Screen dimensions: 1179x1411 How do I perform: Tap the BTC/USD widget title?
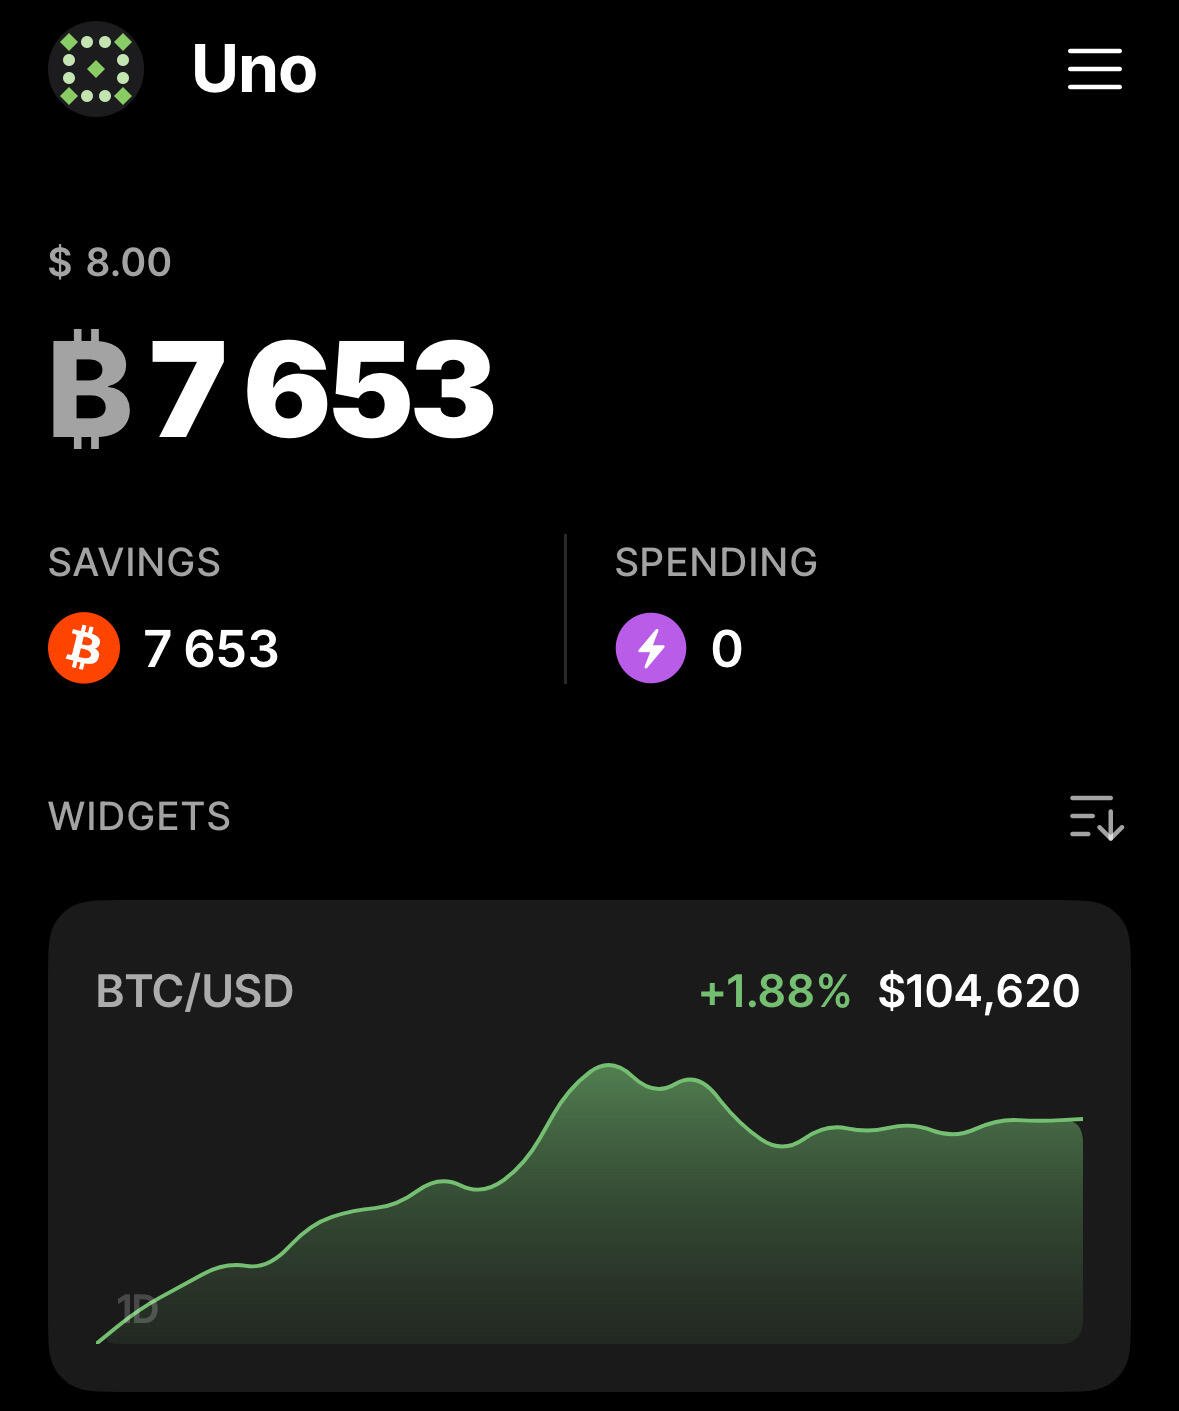coord(195,991)
